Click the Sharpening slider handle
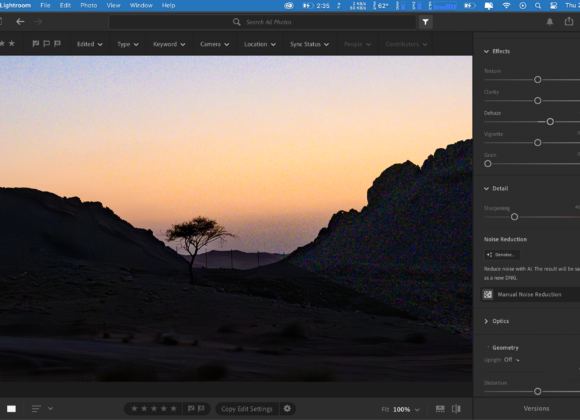The width and height of the screenshot is (580, 420). (514, 217)
